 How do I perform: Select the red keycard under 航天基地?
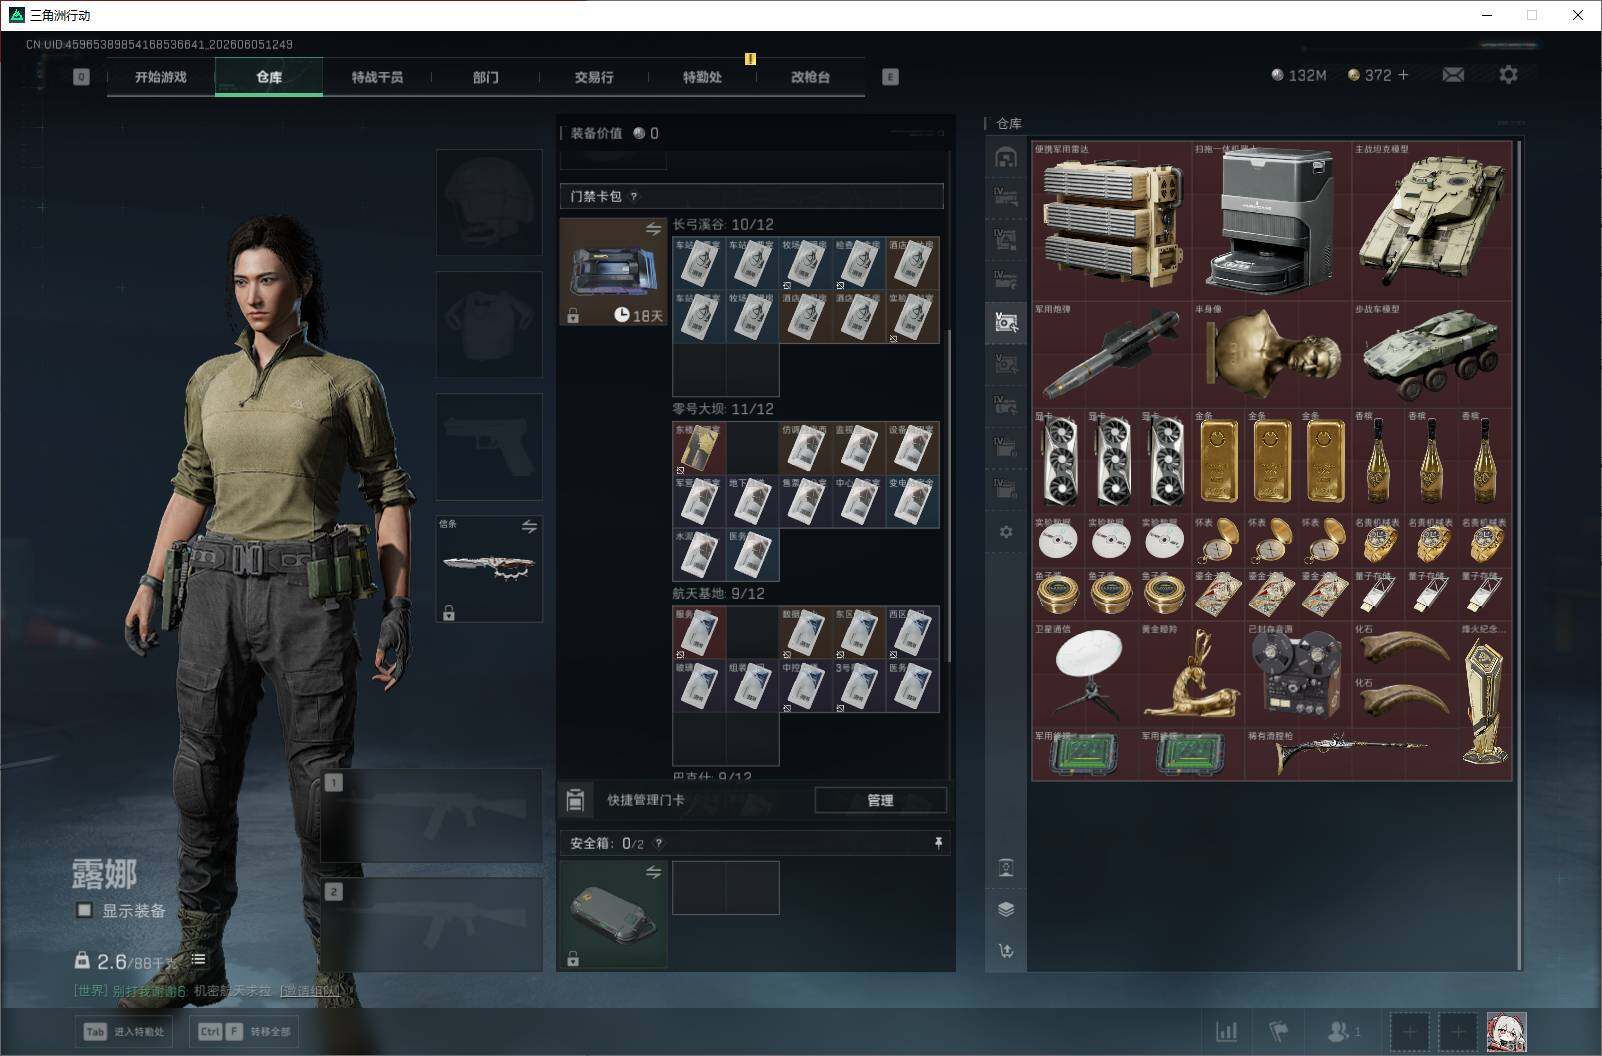[x=699, y=633]
